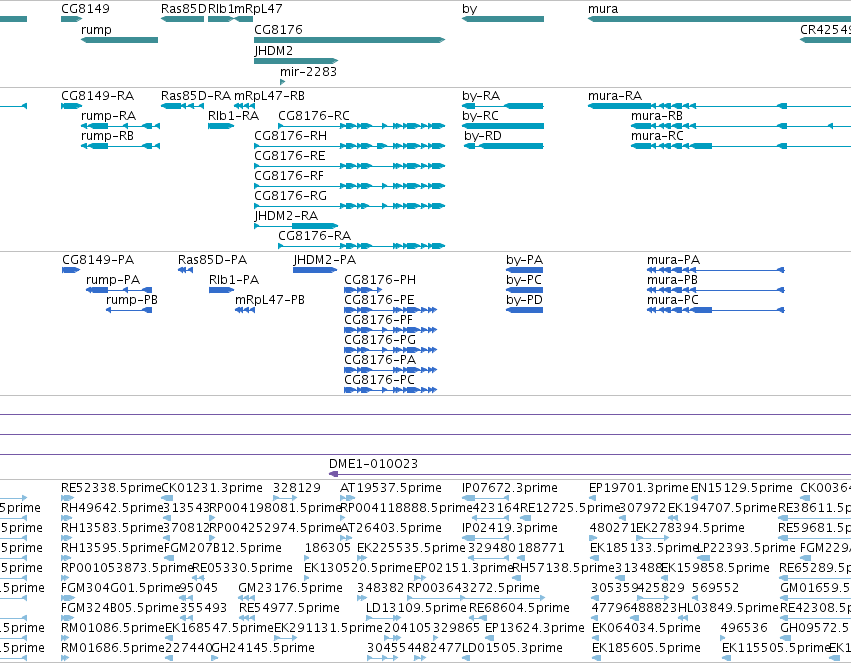The width and height of the screenshot is (851, 663).
Task: Select the RE52338.5prime EST label
Action: 111,488
